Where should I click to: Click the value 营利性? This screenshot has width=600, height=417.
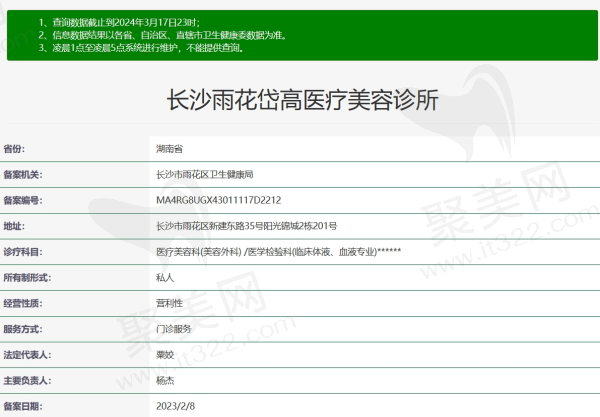[170, 303]
